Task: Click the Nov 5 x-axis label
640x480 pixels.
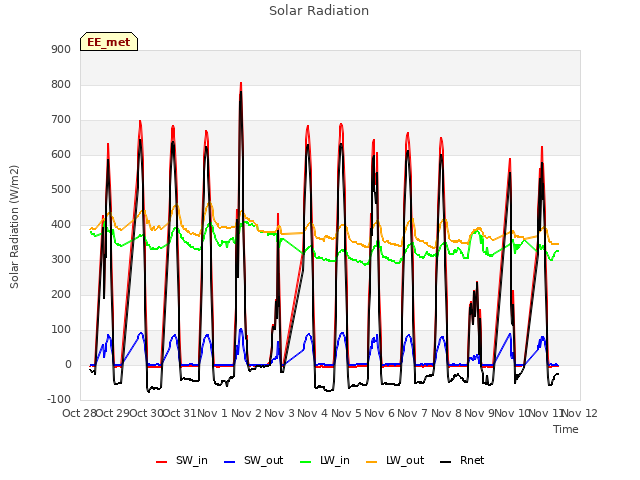Action: (x=346, y=413)
